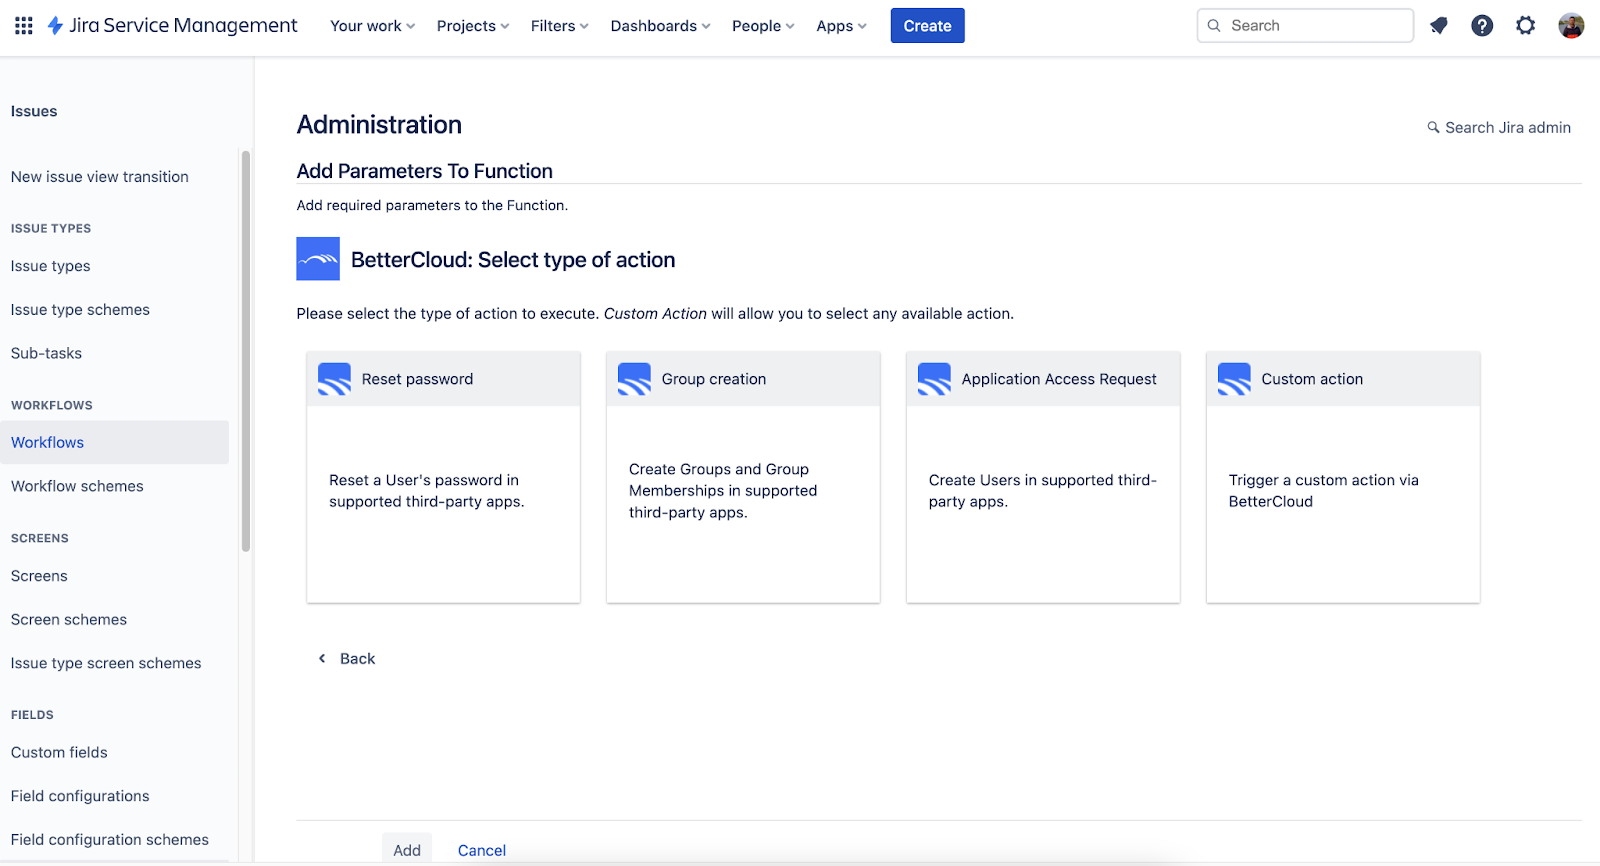Open Issue type schemes in sidebar

click(x=80, y=310)
